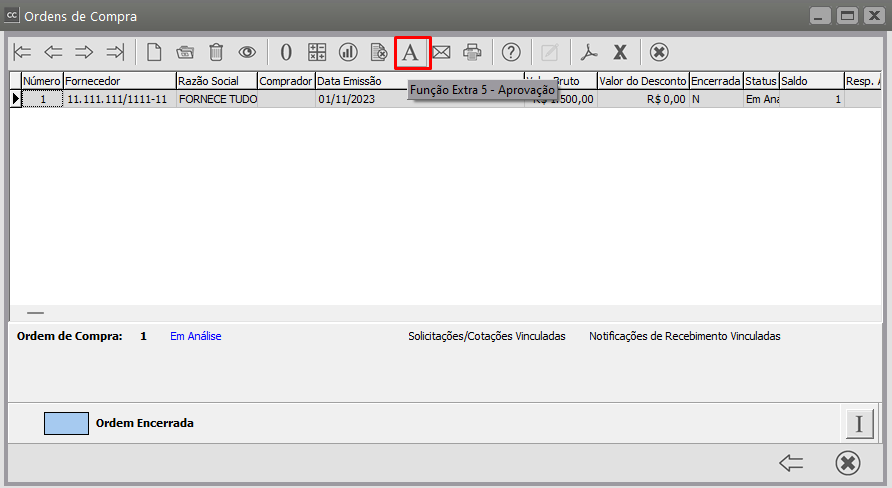Click the chart report icon

348,52
